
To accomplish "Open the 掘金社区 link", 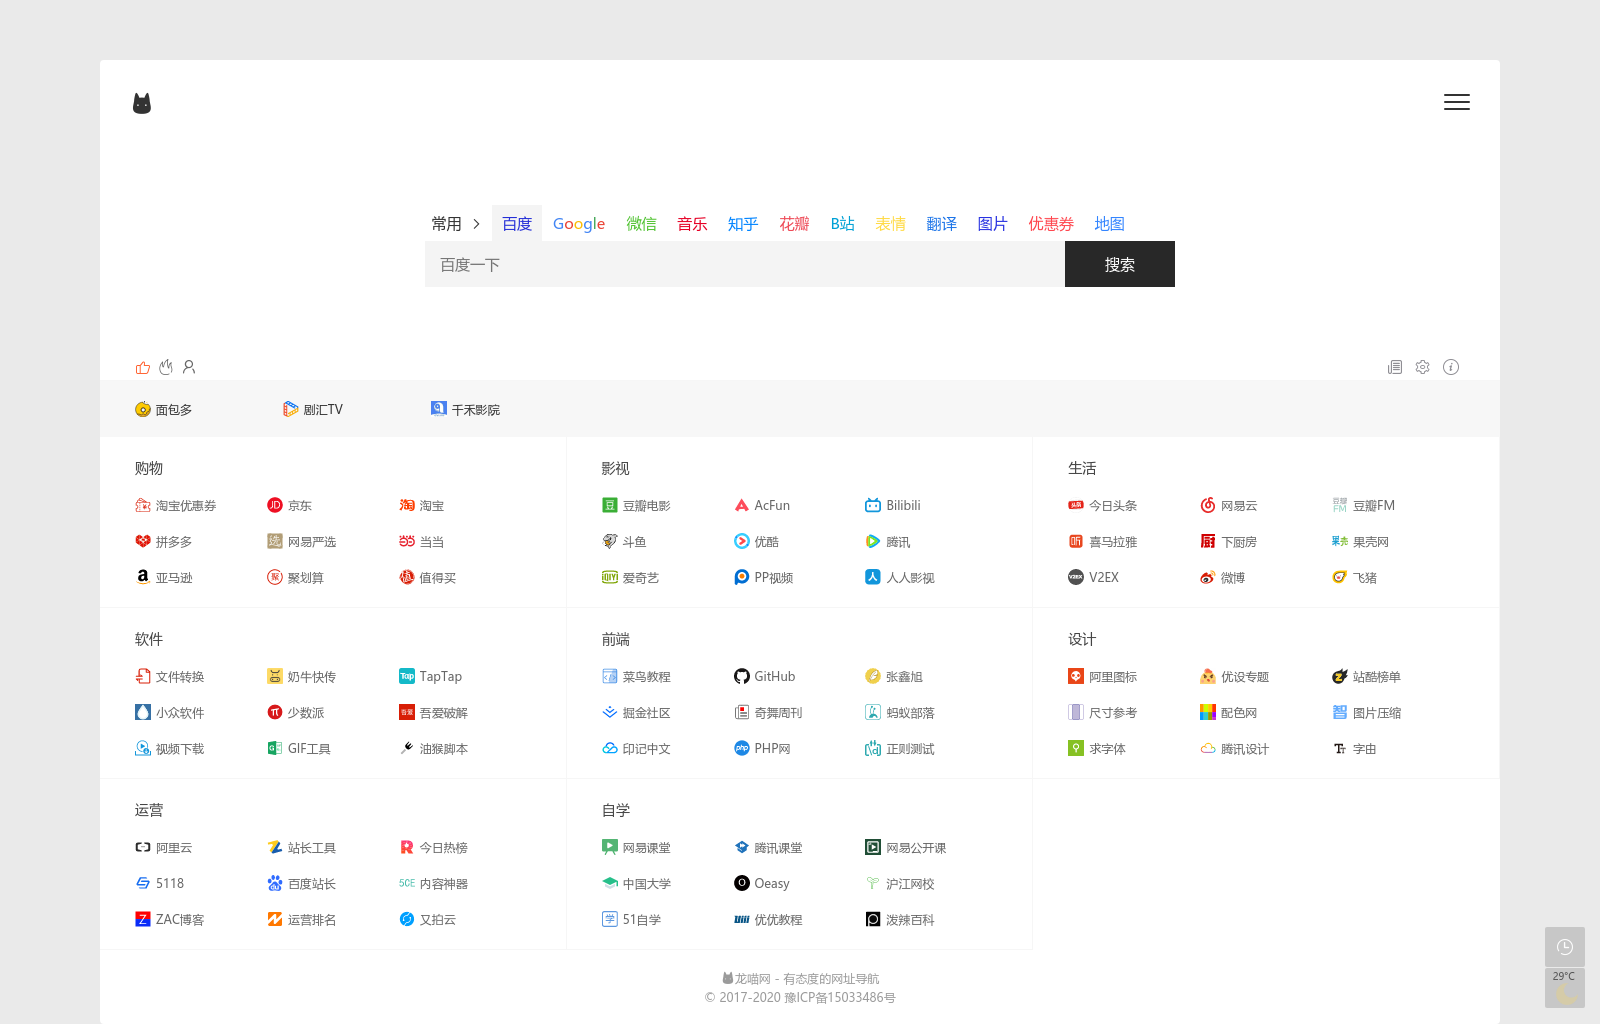I will pyautogui.click(x=636, y=713).
